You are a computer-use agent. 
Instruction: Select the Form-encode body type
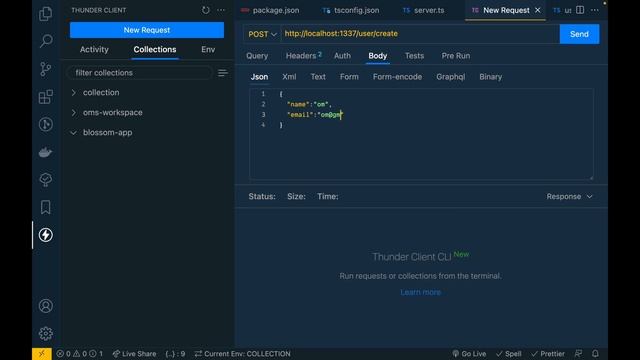coord(397,77)
